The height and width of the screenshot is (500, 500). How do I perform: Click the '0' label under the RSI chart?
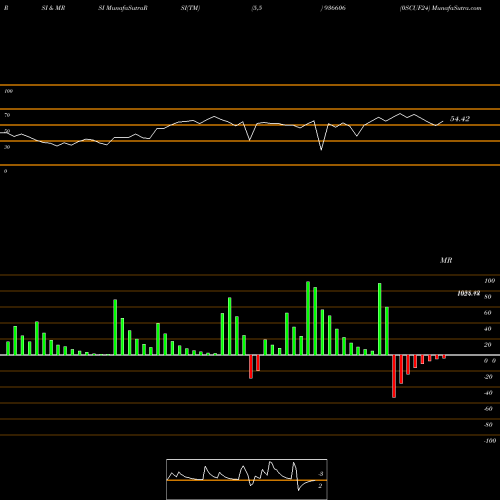coord(5,171)
